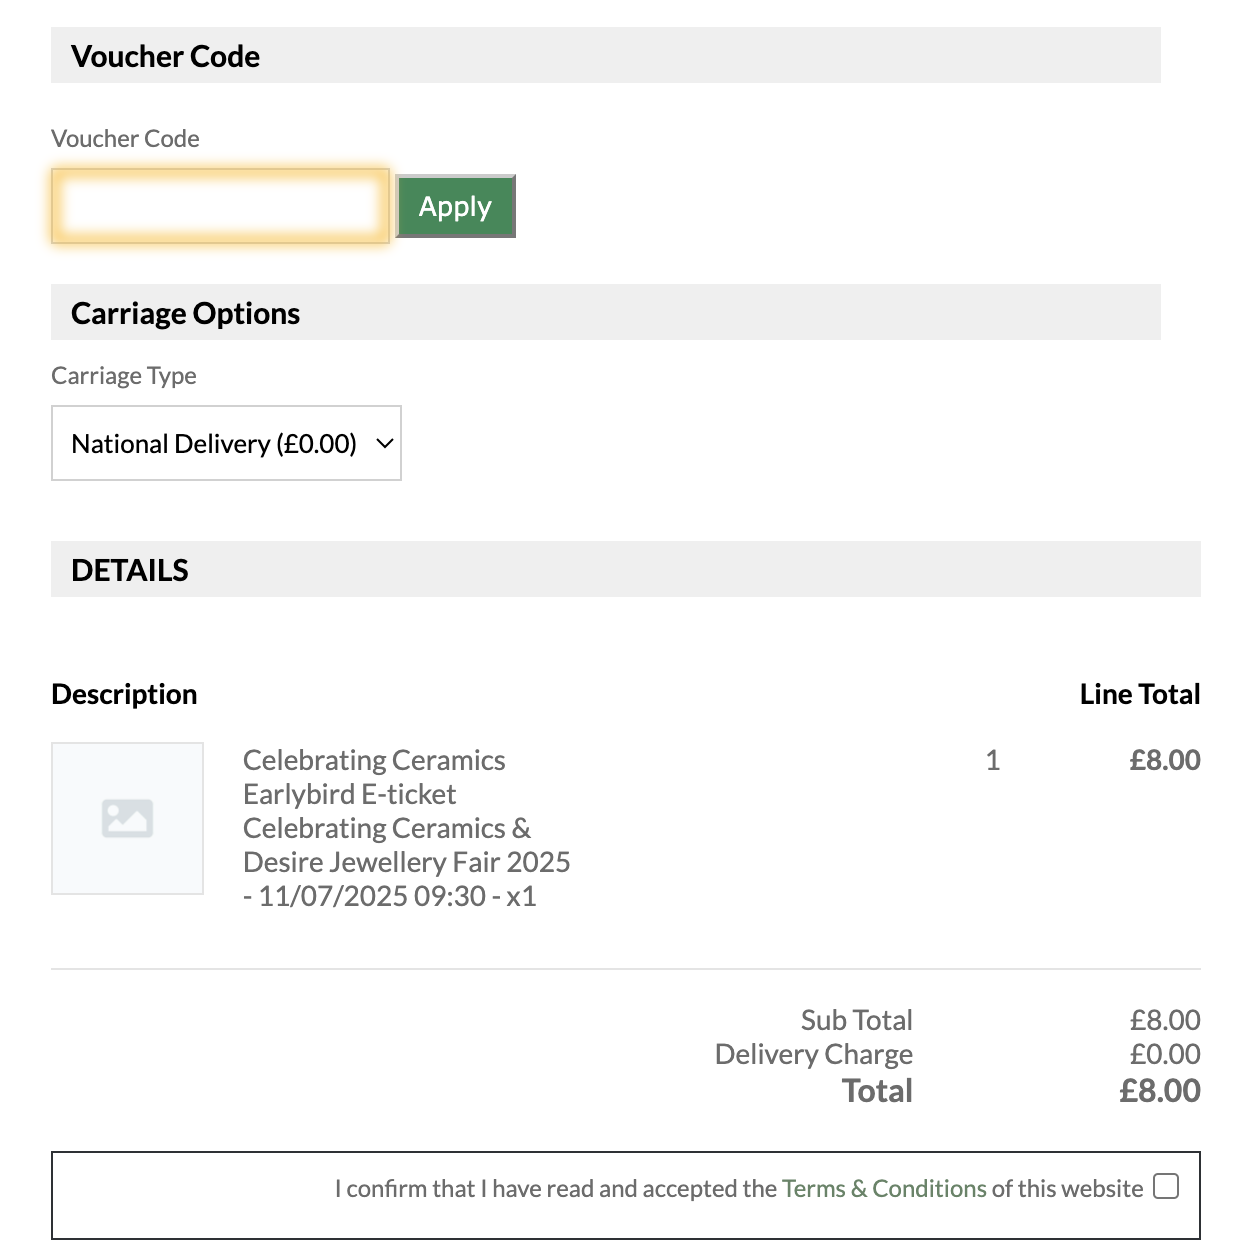Click the ticket product thumbnail

[x=127, y=818]
